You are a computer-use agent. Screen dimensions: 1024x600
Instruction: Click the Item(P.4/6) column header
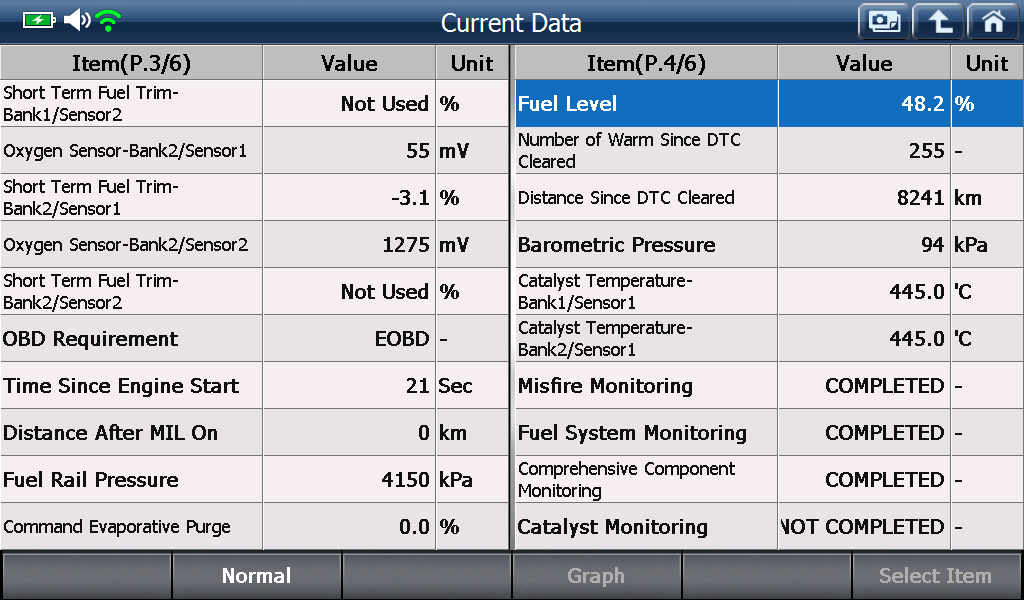647,63
